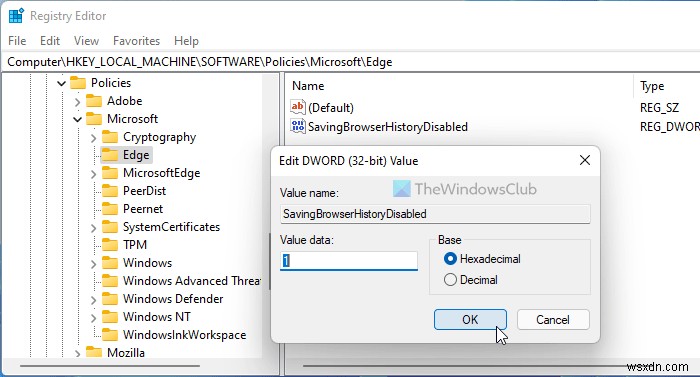Click the Value data input field
This screenshot has width=700, height=377.
pos(349,261)
